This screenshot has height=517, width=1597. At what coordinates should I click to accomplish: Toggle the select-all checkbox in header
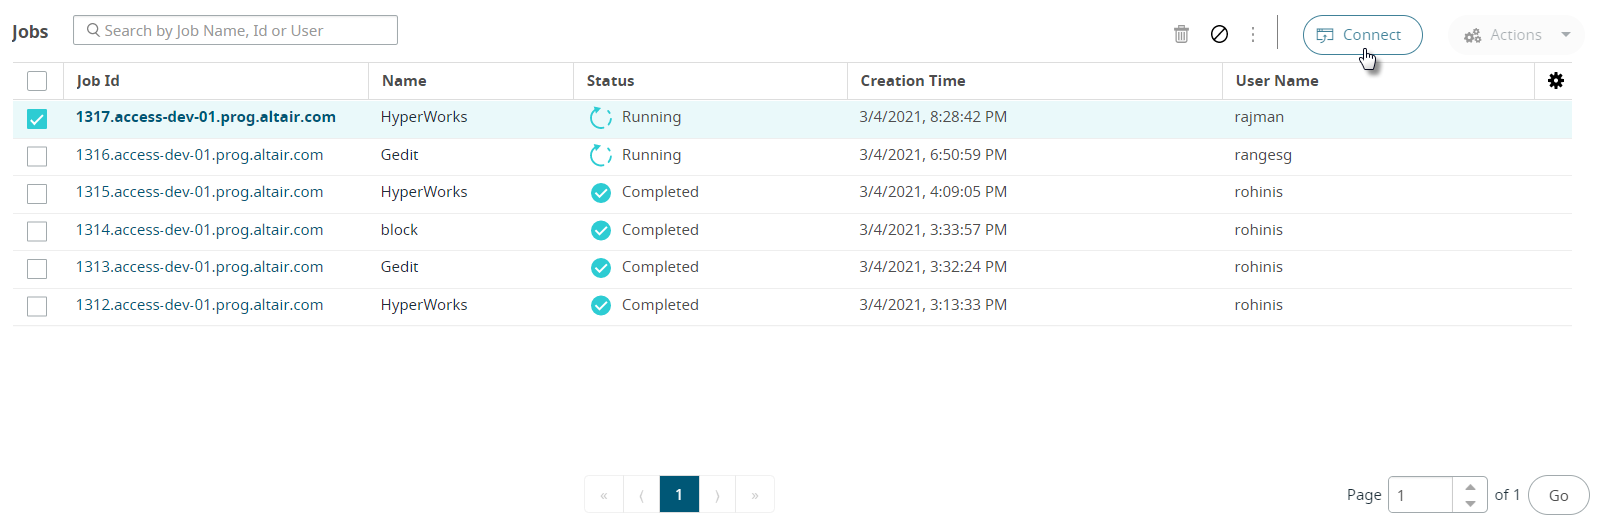click(x=37, y=81)
